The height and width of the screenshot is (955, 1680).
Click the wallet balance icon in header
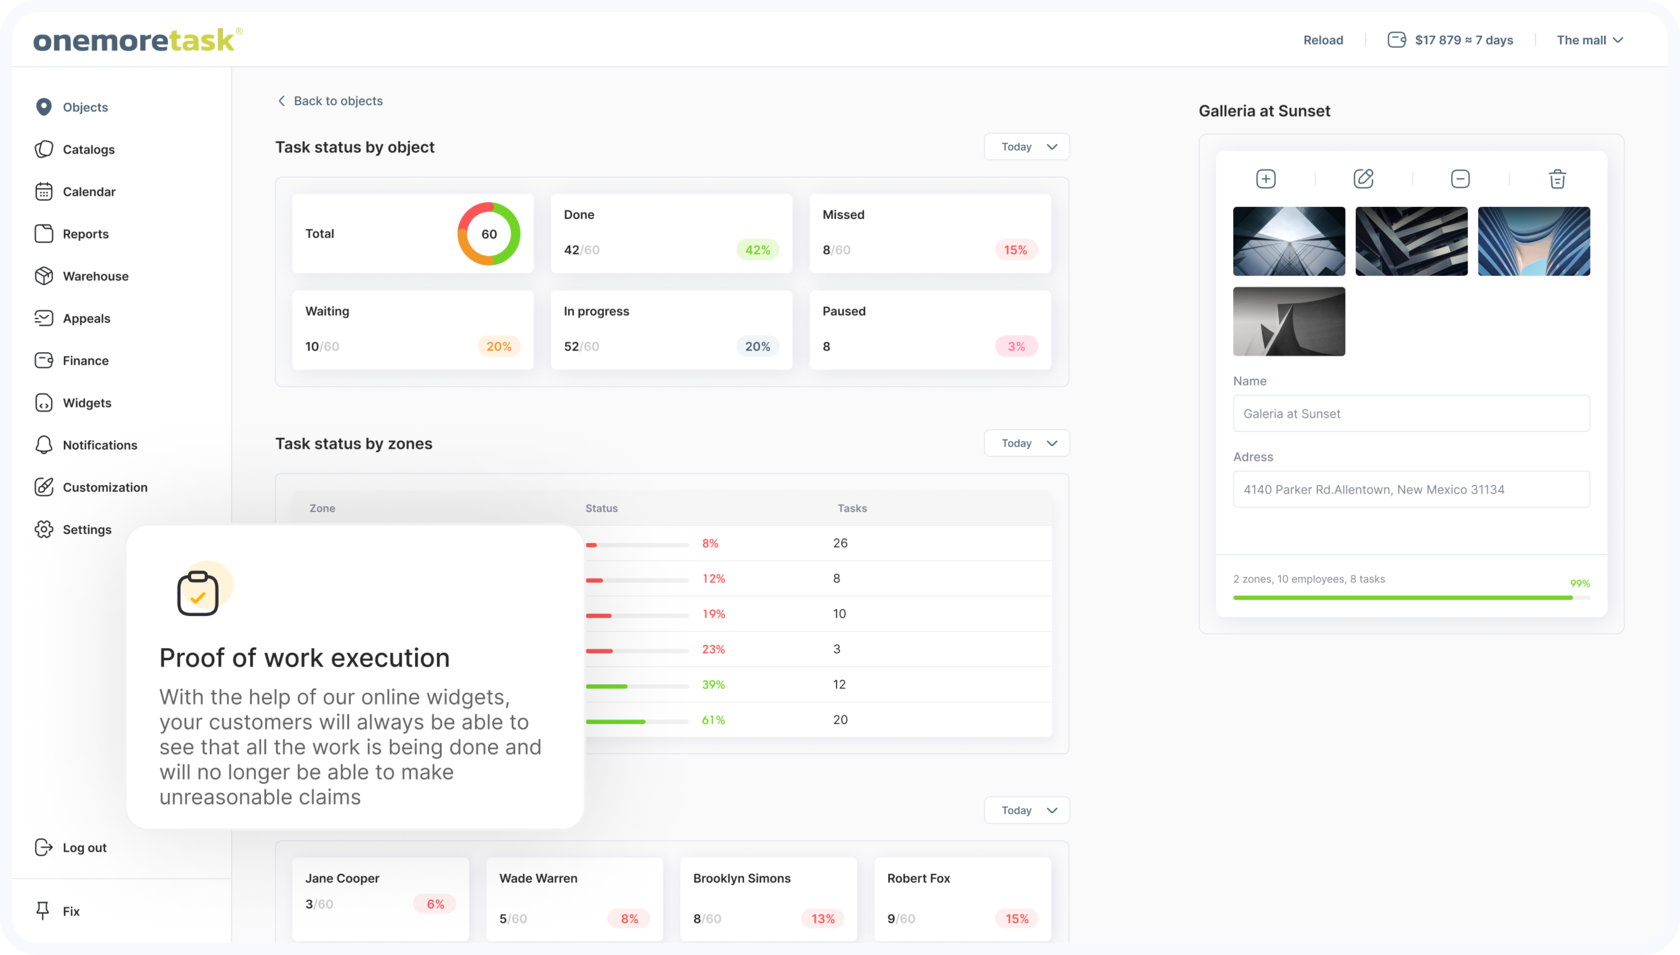(x=1396, y=40)
